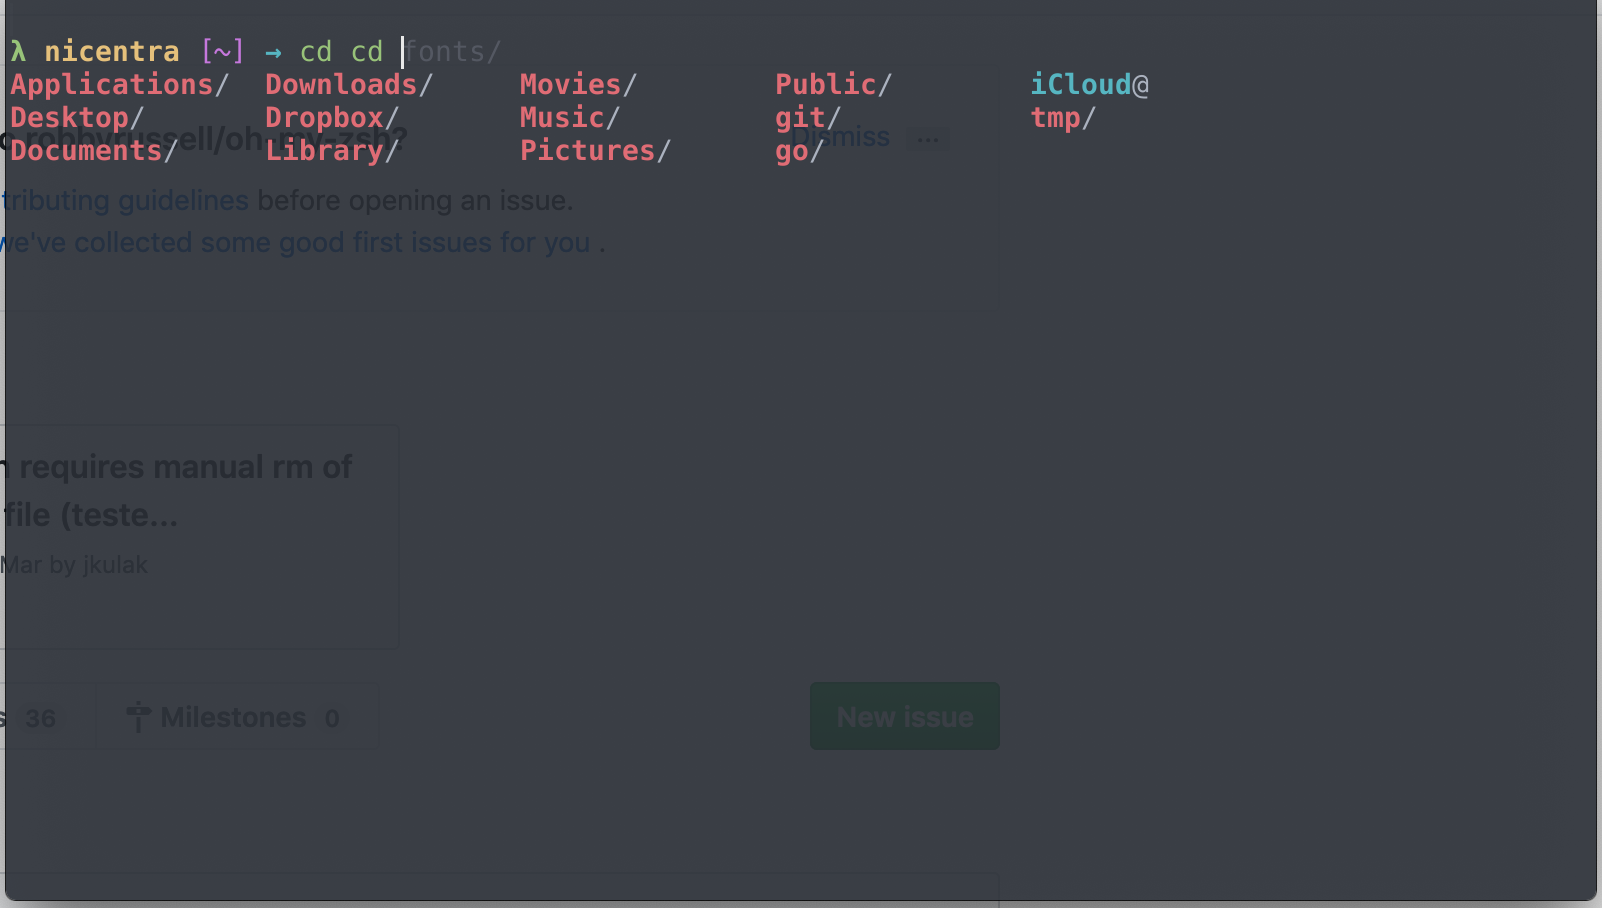Select the Pictures/ directory completion
The height and width of the screenshot is (908, 1602).
point(587,150)
